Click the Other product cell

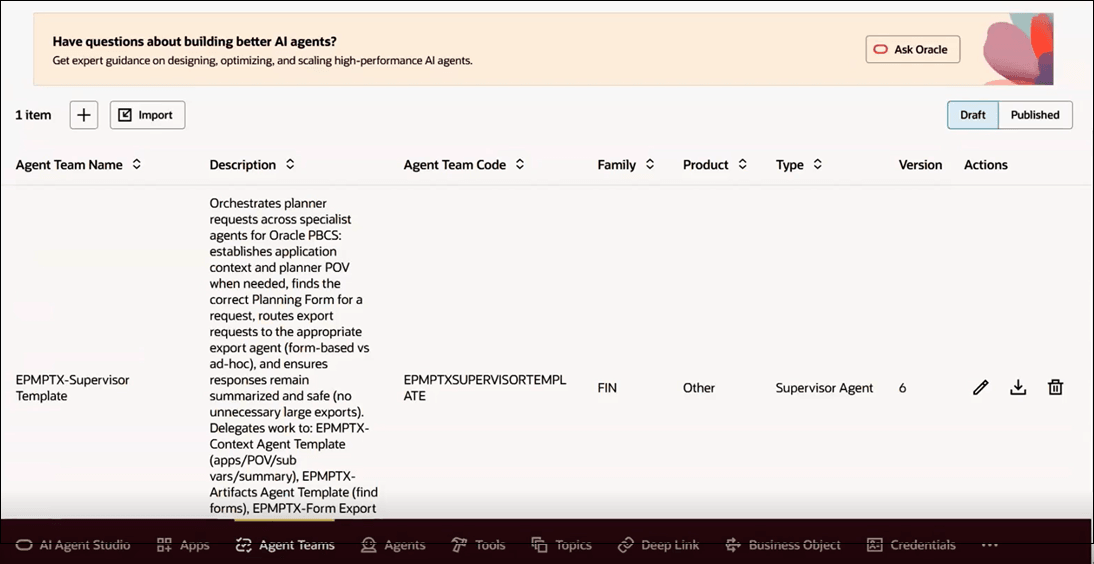coord(699,388)
